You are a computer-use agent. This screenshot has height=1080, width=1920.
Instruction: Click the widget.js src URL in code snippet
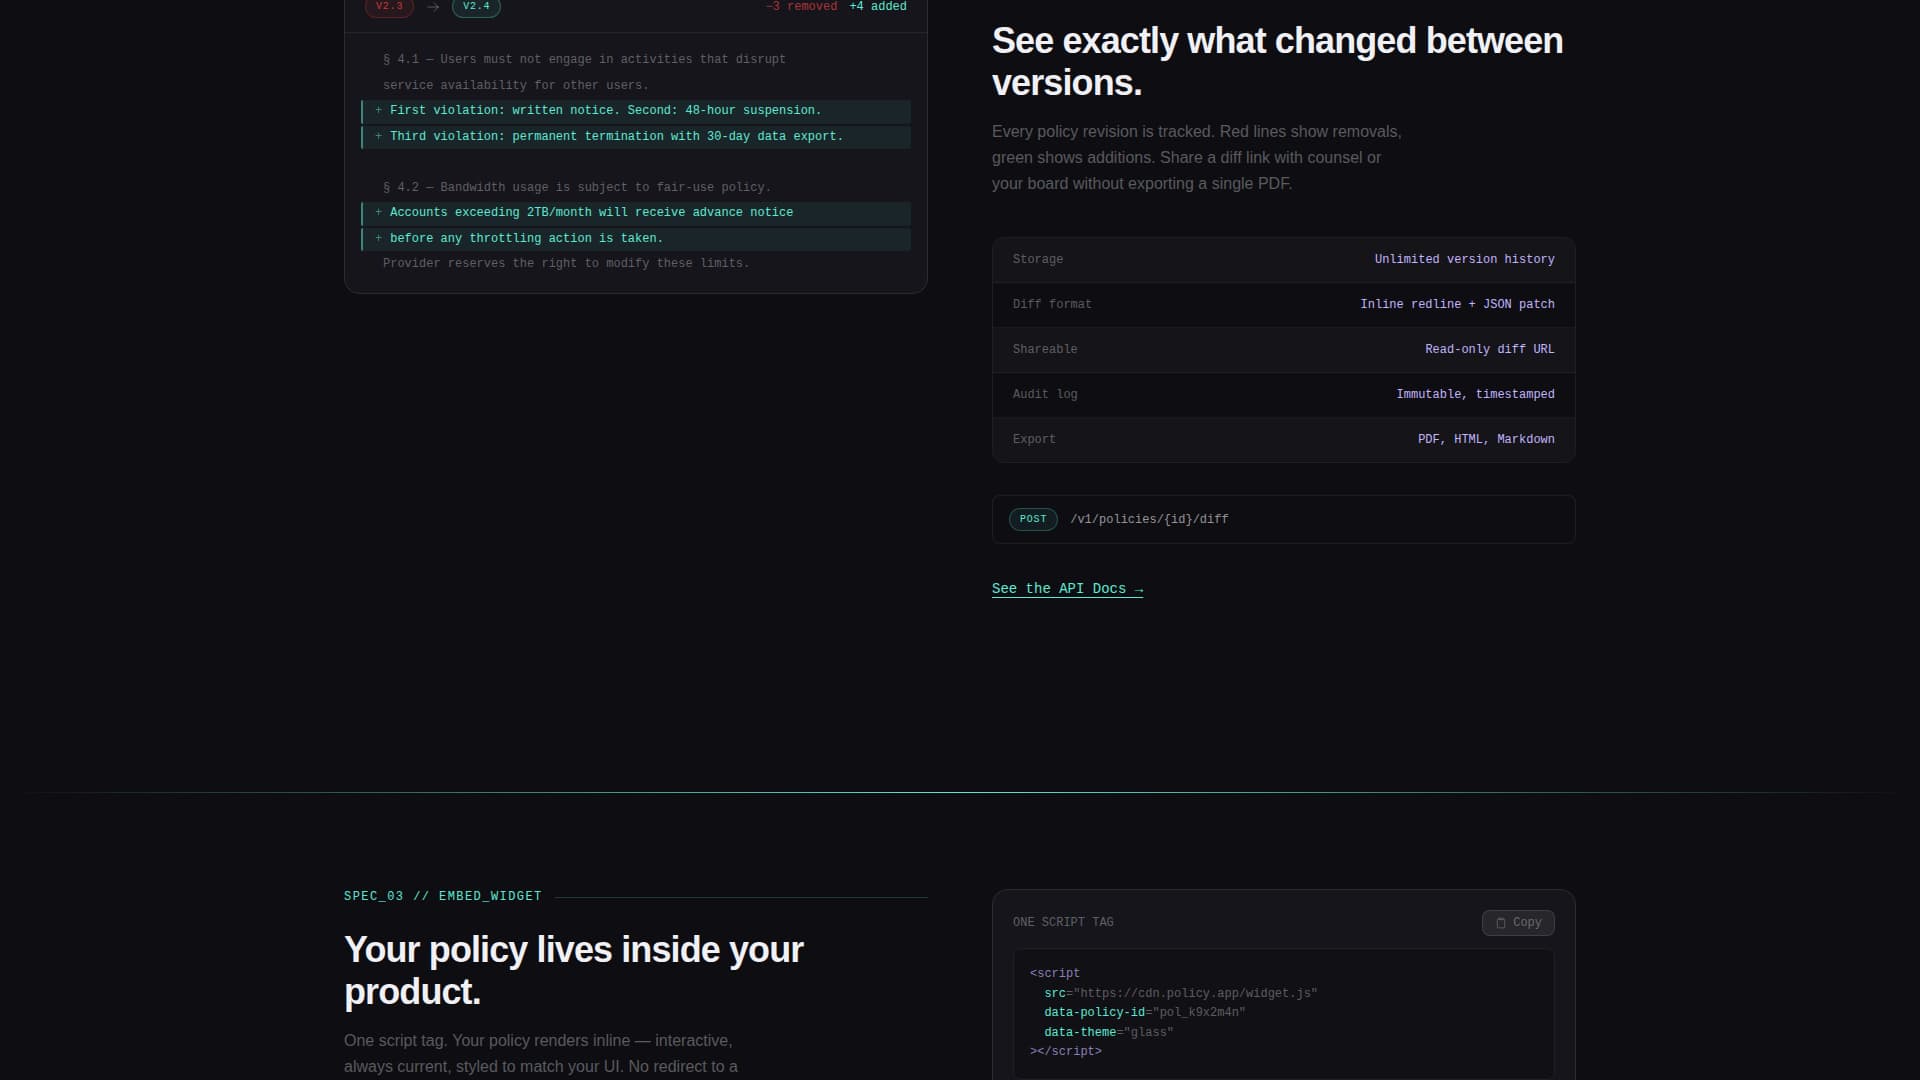click(x=1194, y=993)
